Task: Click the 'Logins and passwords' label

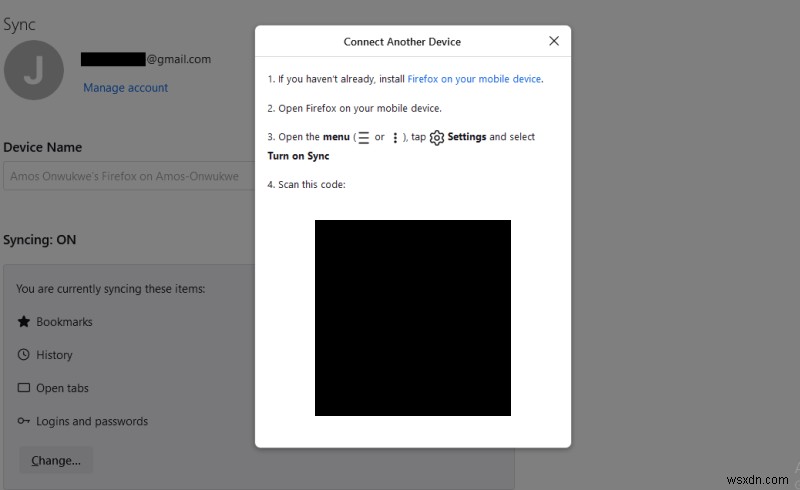Action: [92, 422]
